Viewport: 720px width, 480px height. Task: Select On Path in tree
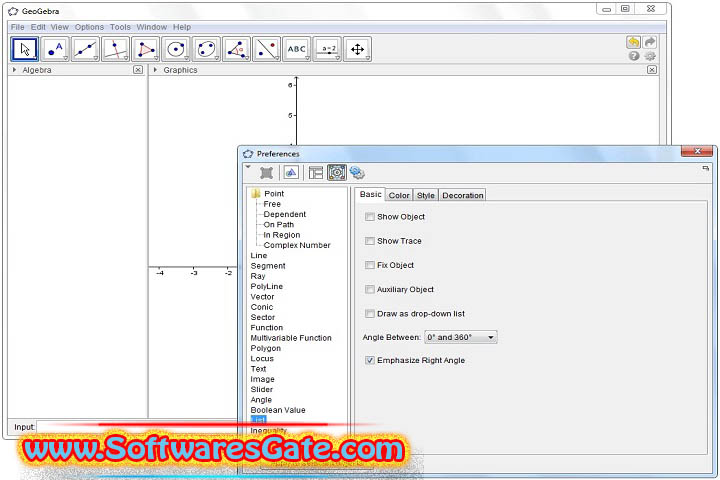[279, 225]
